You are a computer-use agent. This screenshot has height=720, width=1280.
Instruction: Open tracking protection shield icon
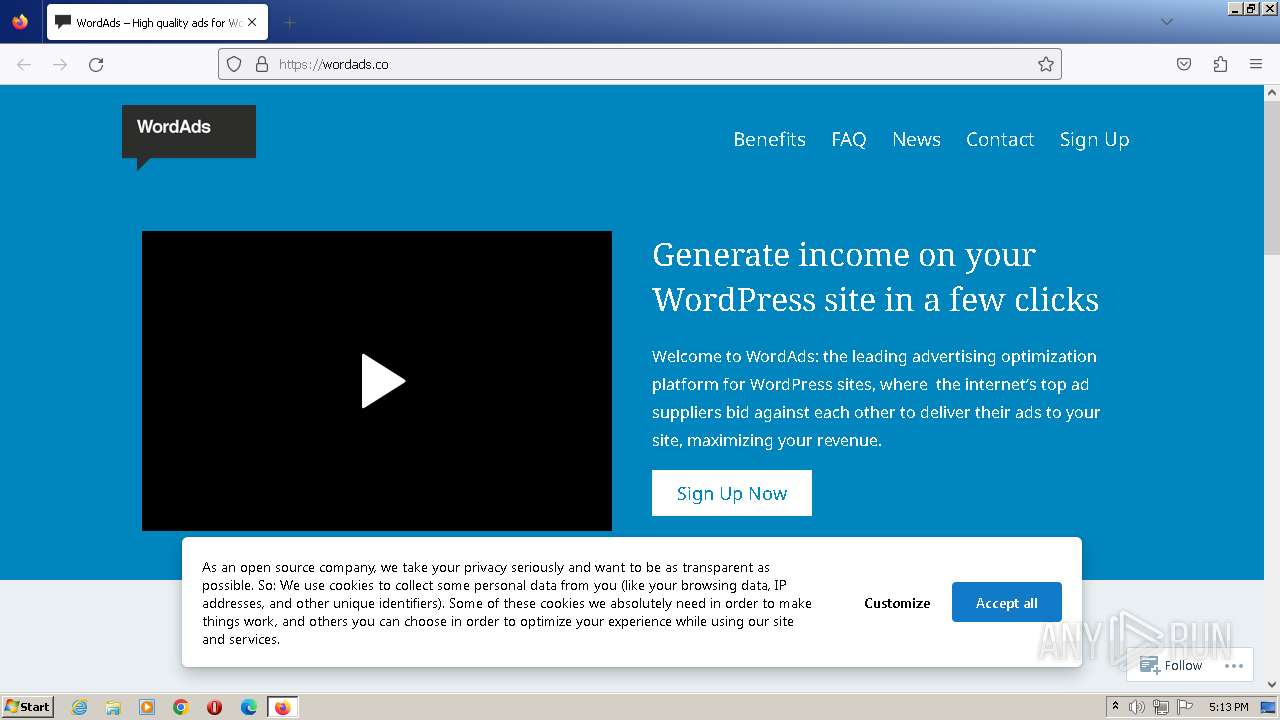234,64
